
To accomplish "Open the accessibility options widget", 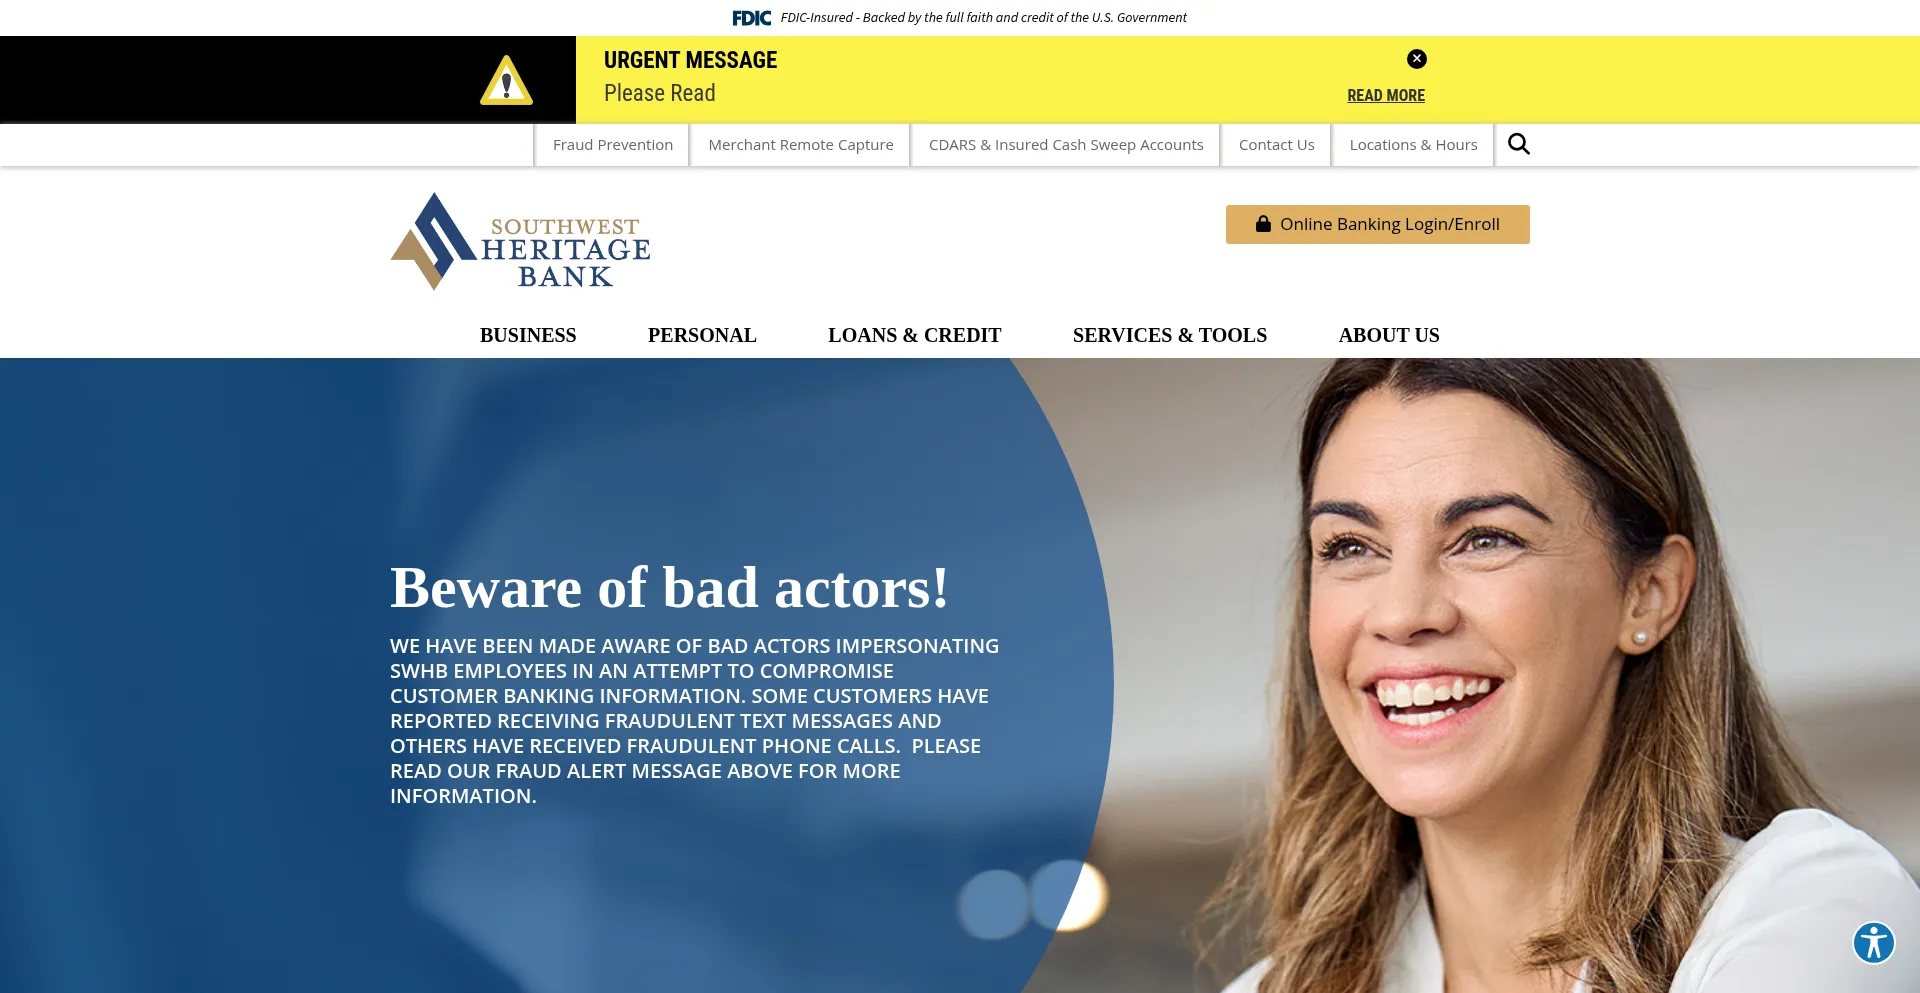I will 1873,943.
